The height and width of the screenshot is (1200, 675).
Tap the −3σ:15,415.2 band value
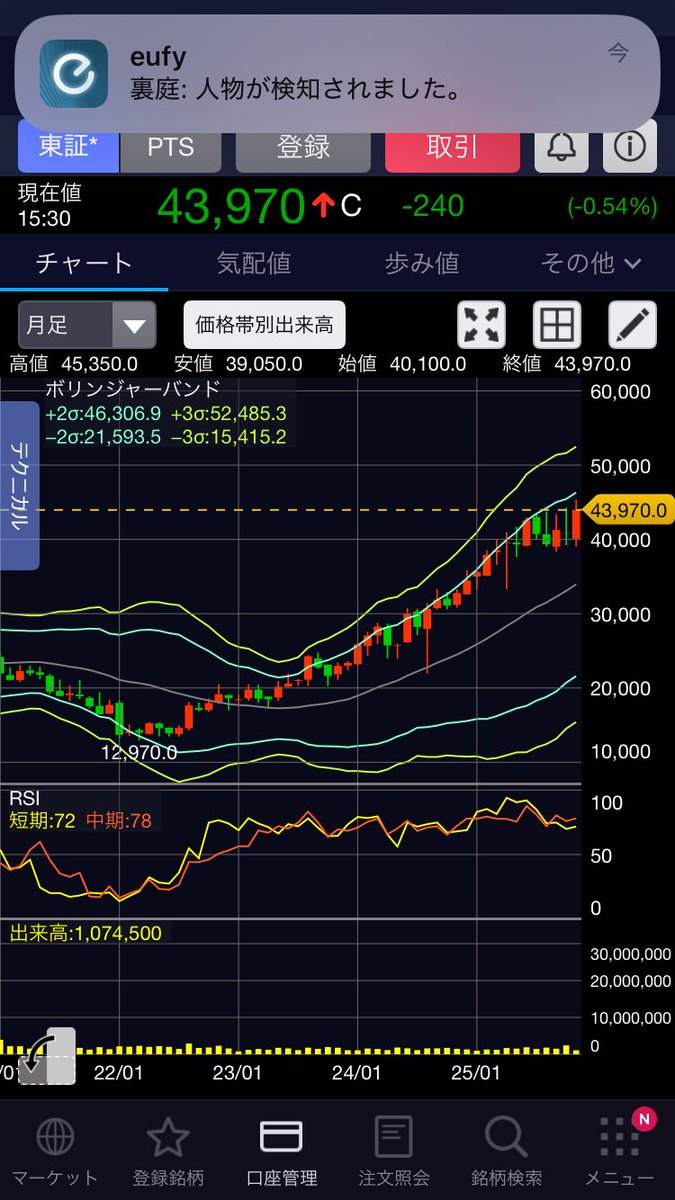[x=228, y=437]
